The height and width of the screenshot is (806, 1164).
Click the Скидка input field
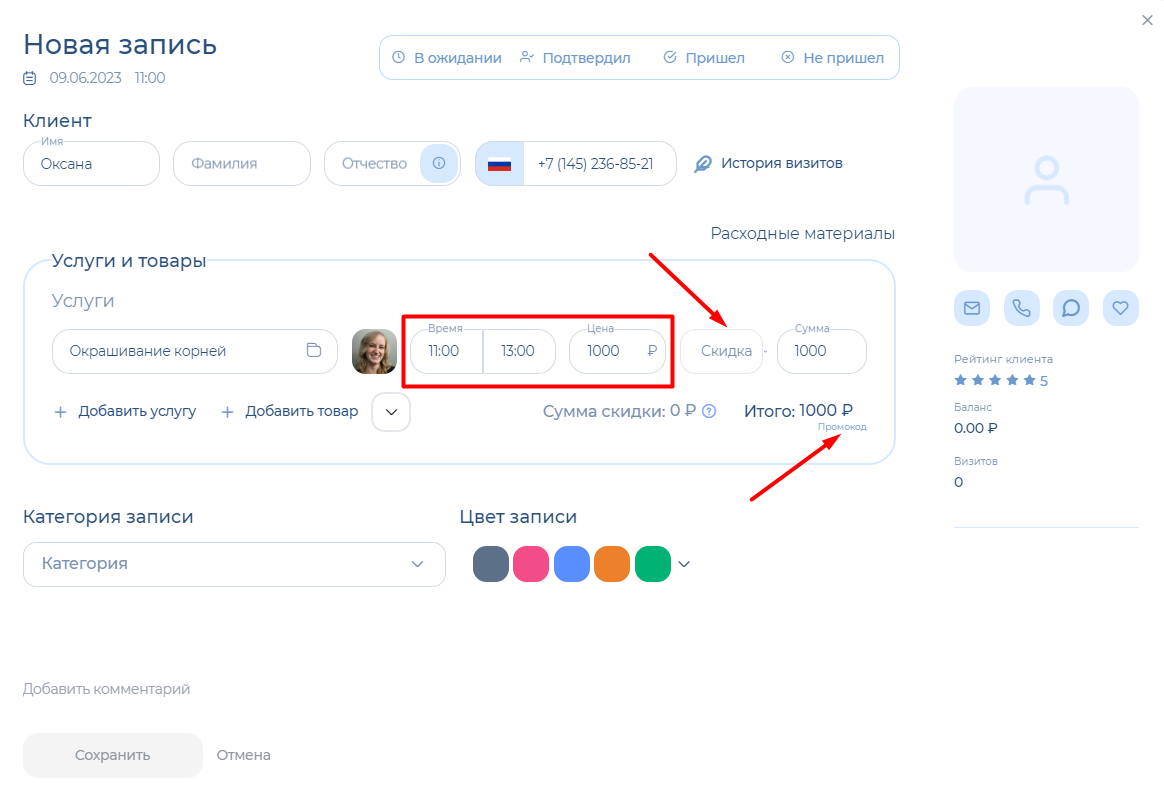(724, 351)
